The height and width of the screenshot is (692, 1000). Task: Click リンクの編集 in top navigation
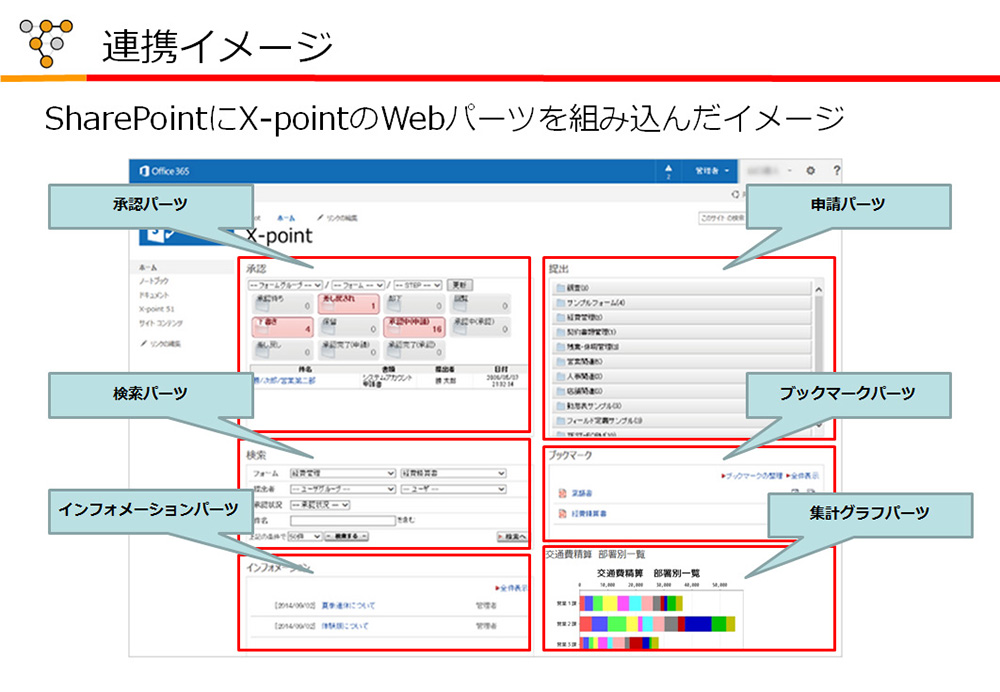tap(337, 218)
